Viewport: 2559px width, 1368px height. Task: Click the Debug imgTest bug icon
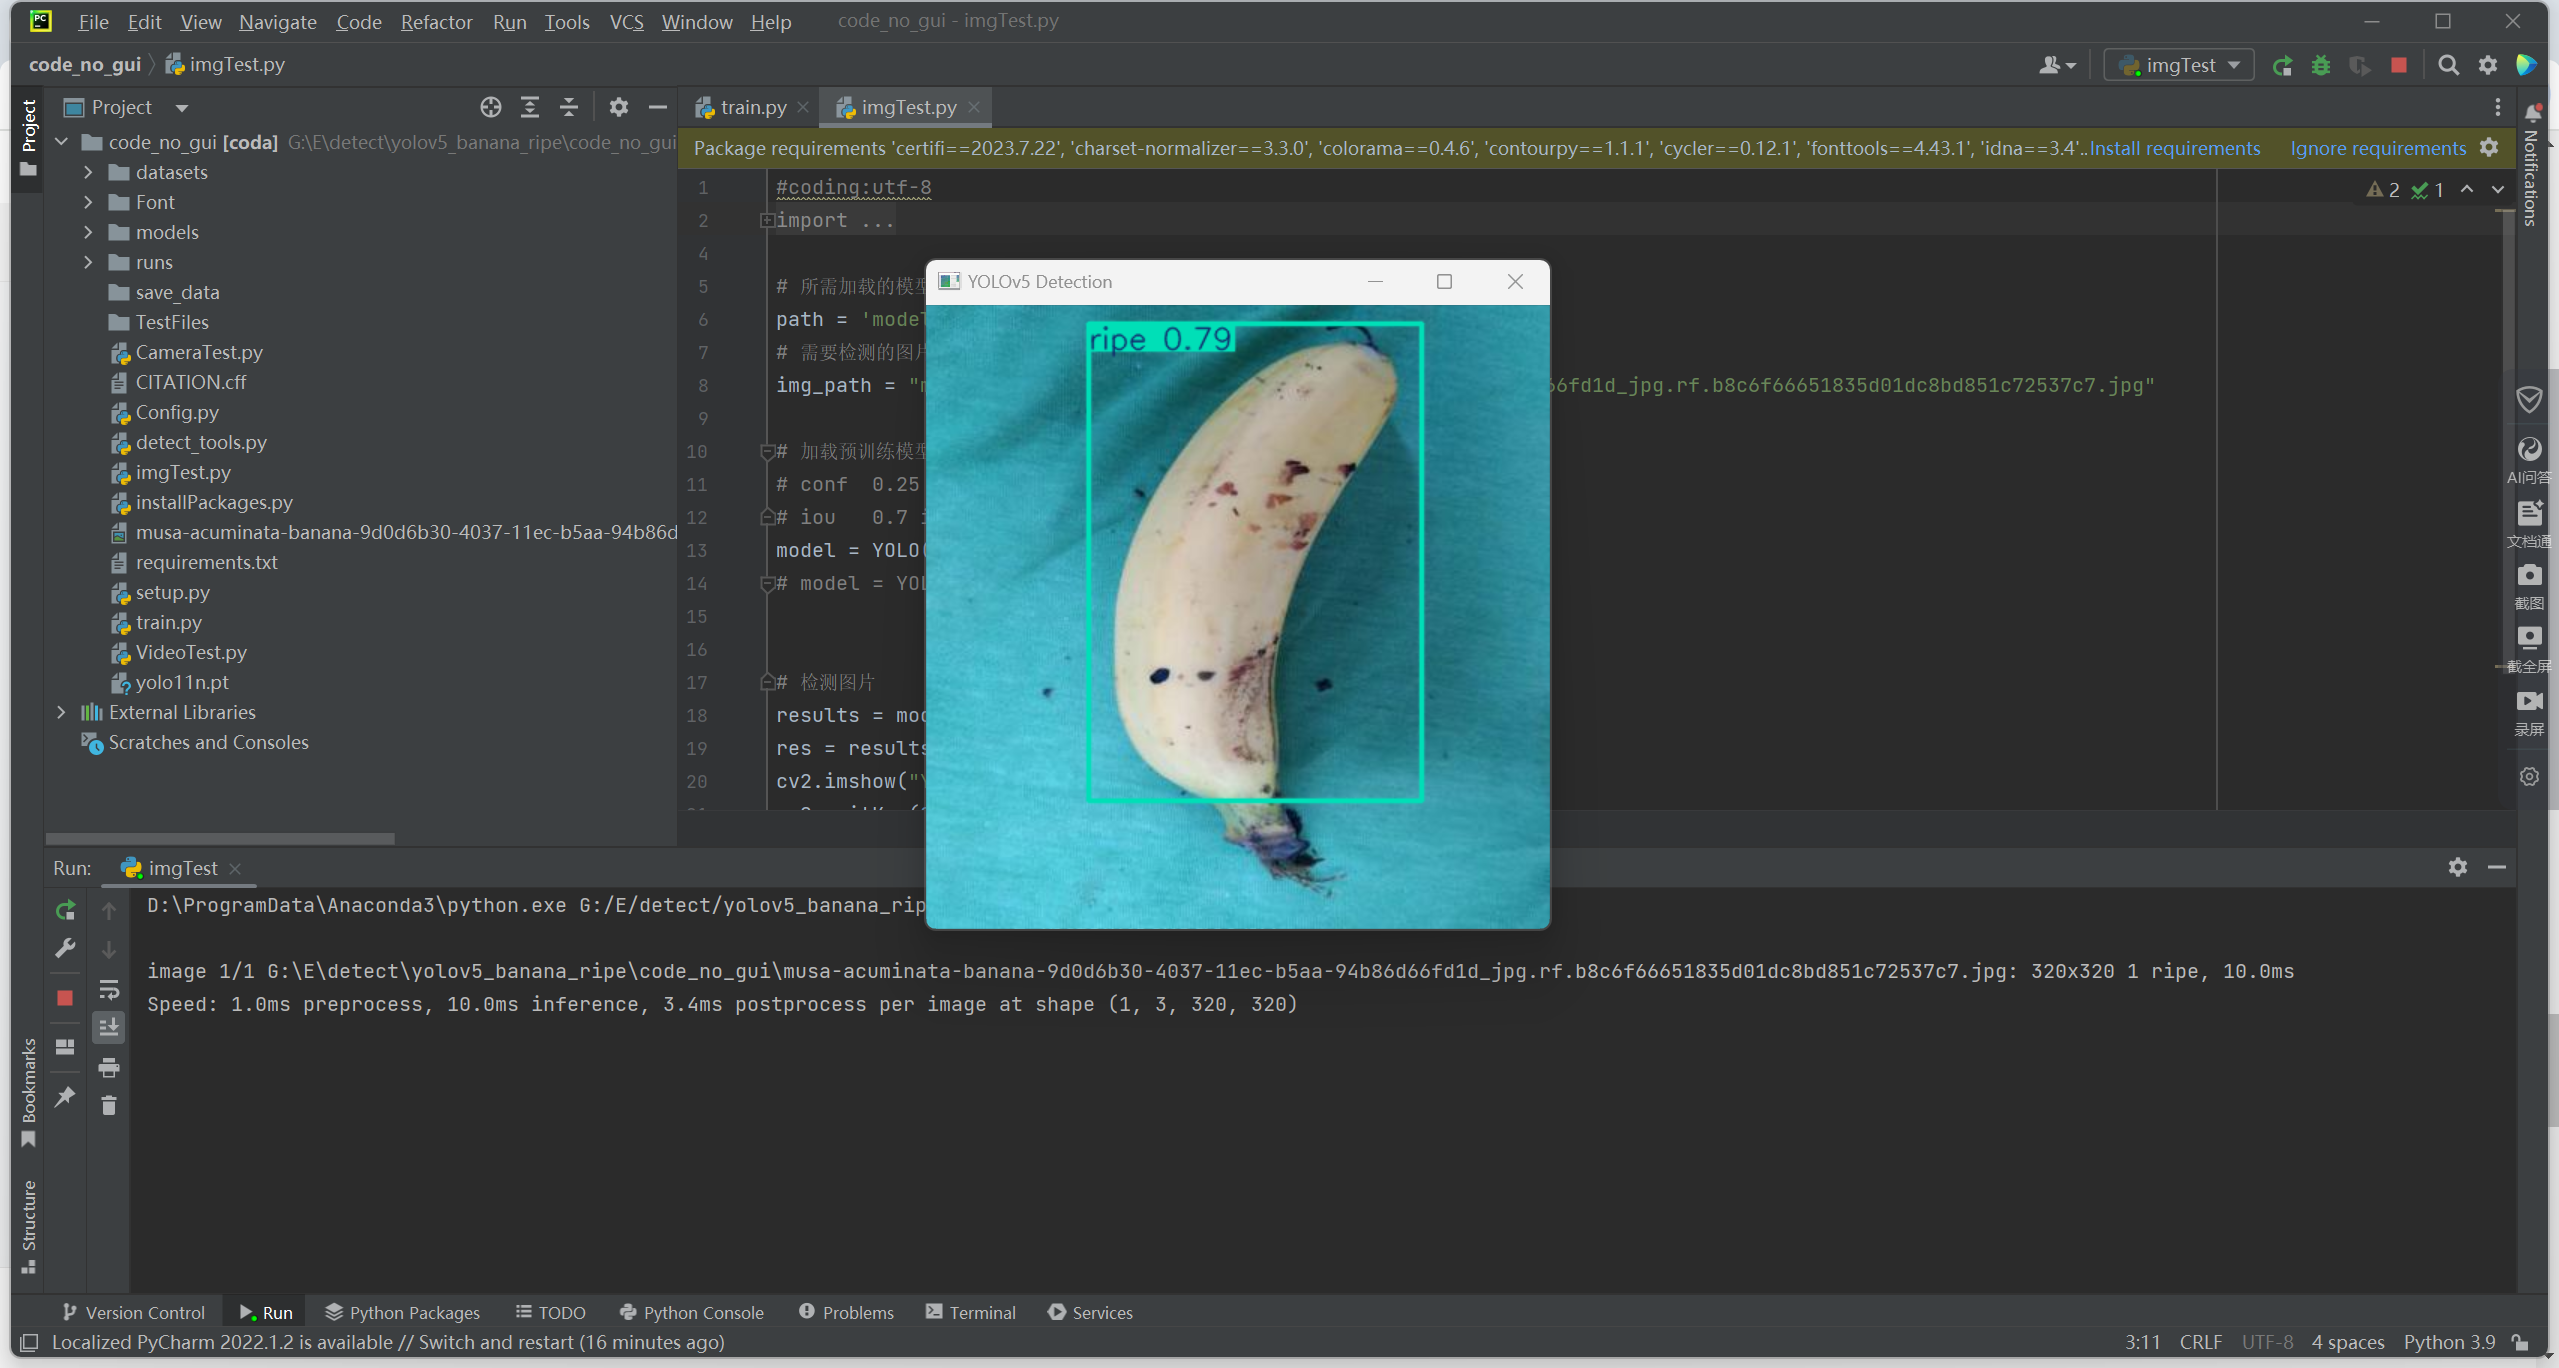pyautogui.click(x=2321, y=66)
